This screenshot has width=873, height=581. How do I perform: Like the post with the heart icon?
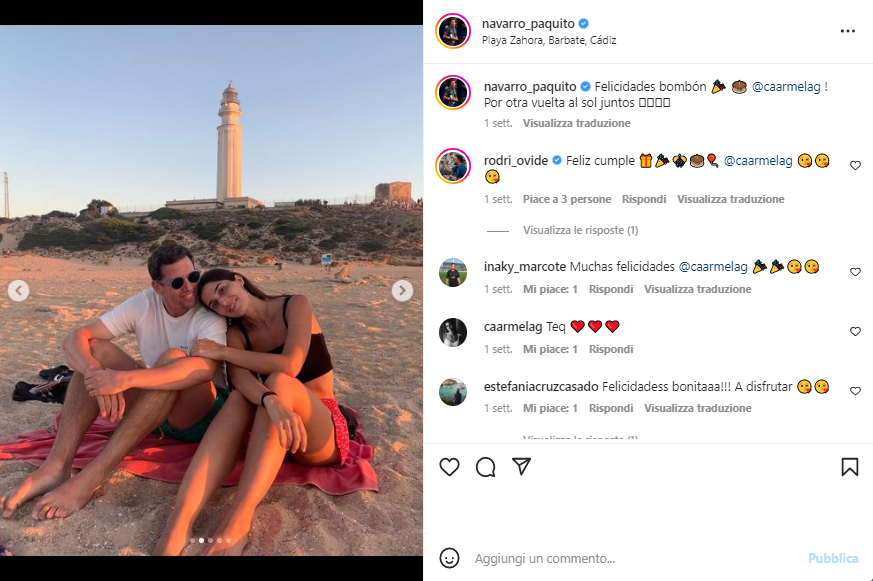pyautogui.click(x=450, y=467)
